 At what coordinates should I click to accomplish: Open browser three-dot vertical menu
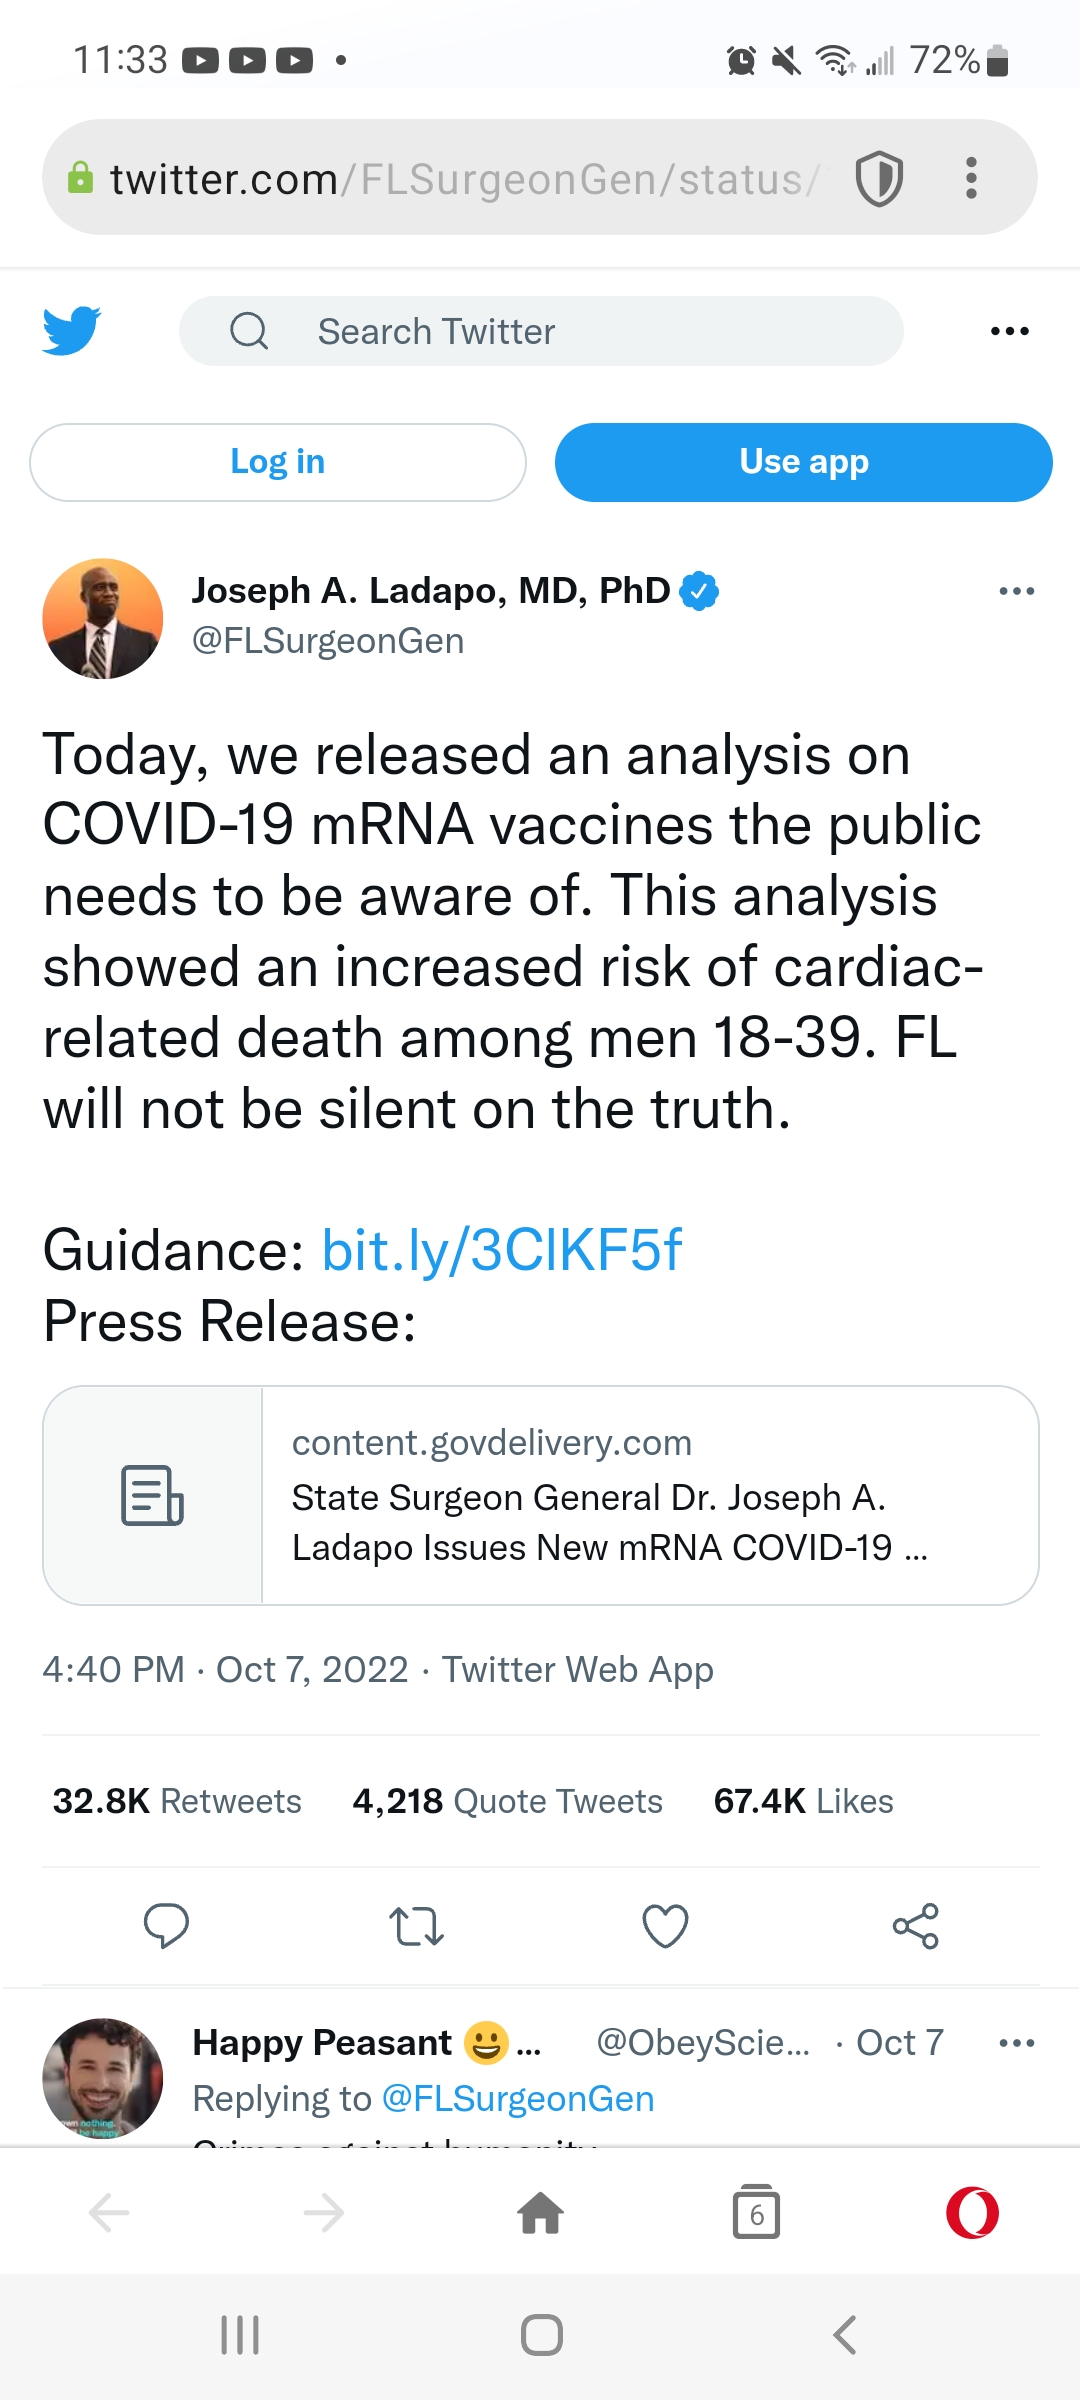[970, 179]
